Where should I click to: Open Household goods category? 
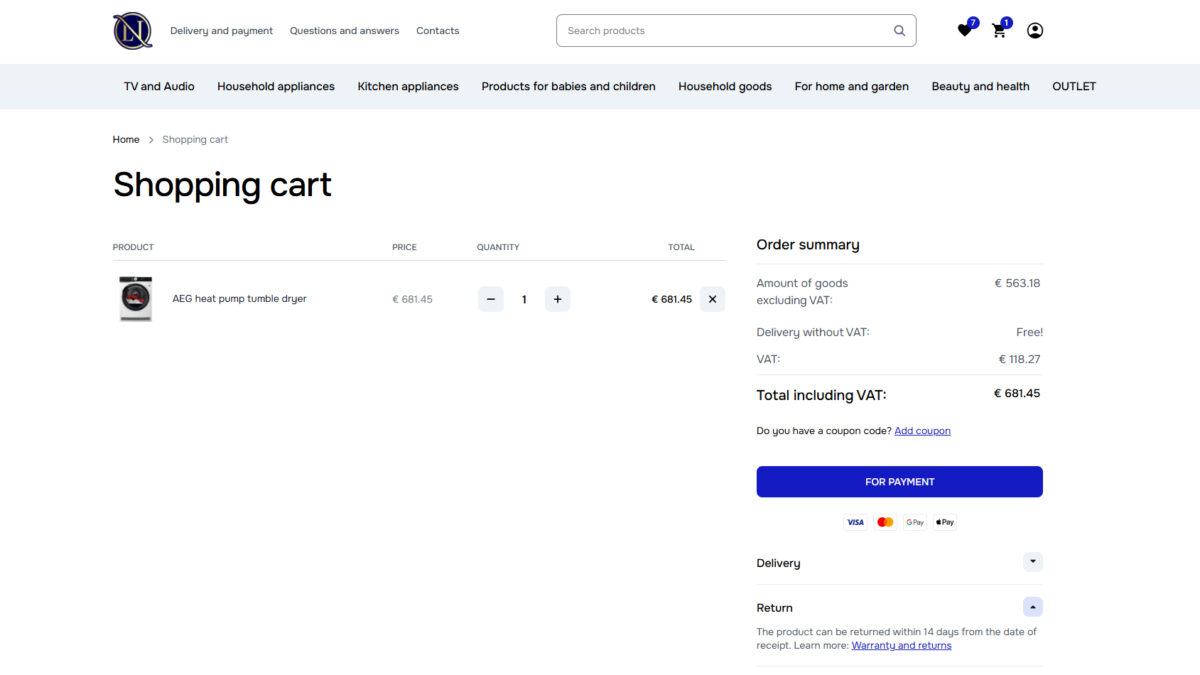point(725,87)
